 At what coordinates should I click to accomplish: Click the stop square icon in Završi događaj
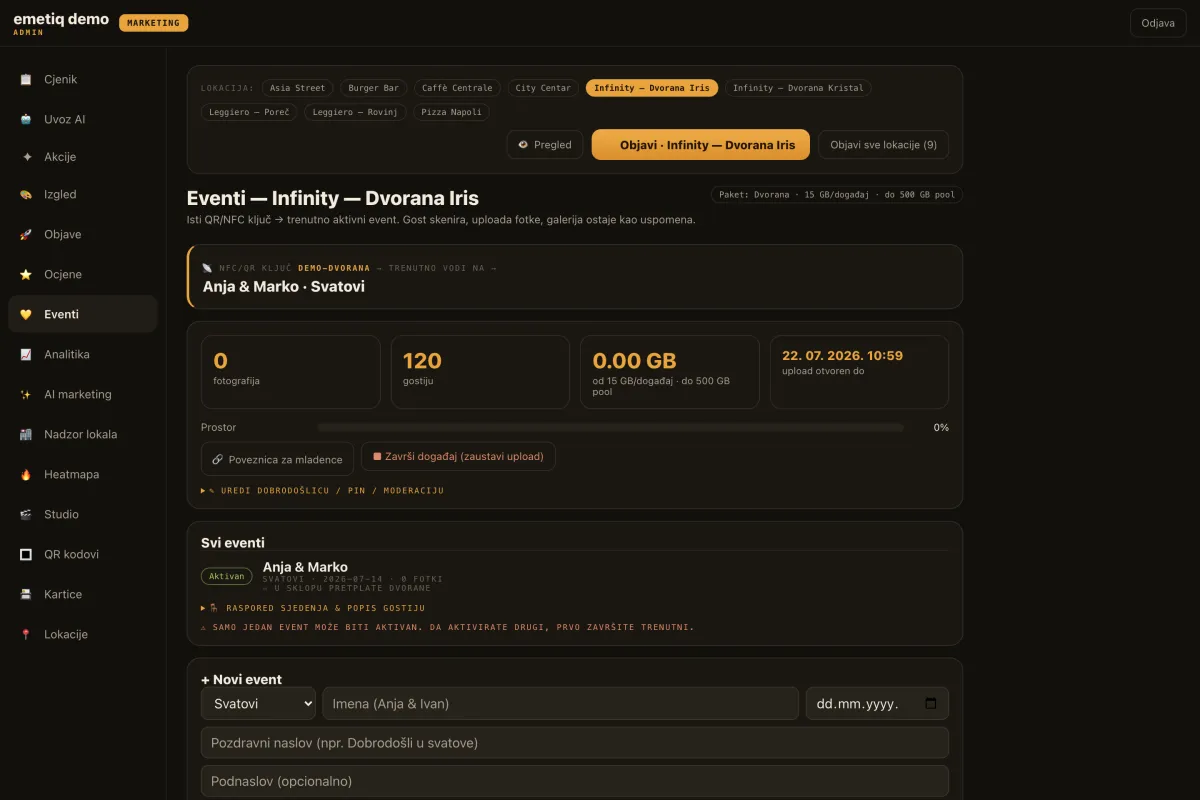coord(377,456)
